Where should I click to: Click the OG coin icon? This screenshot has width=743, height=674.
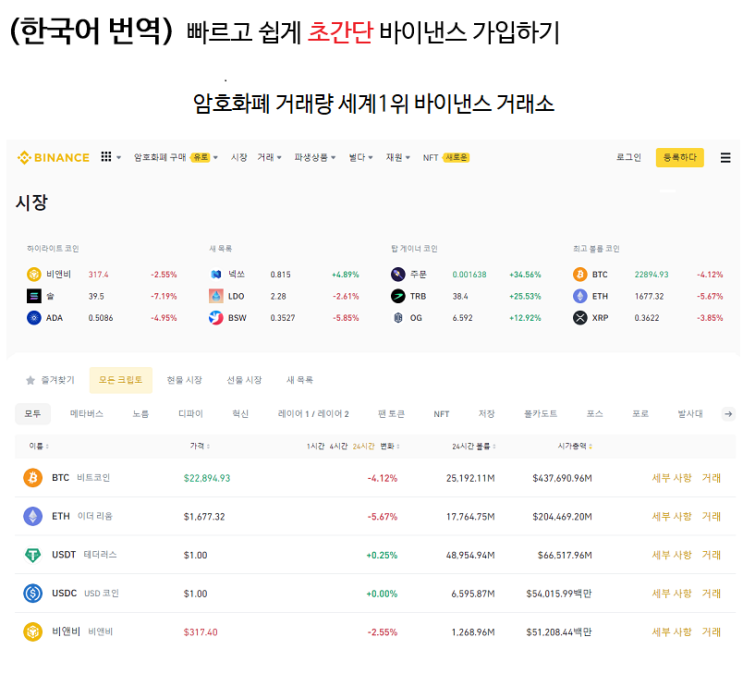(398, 318)
